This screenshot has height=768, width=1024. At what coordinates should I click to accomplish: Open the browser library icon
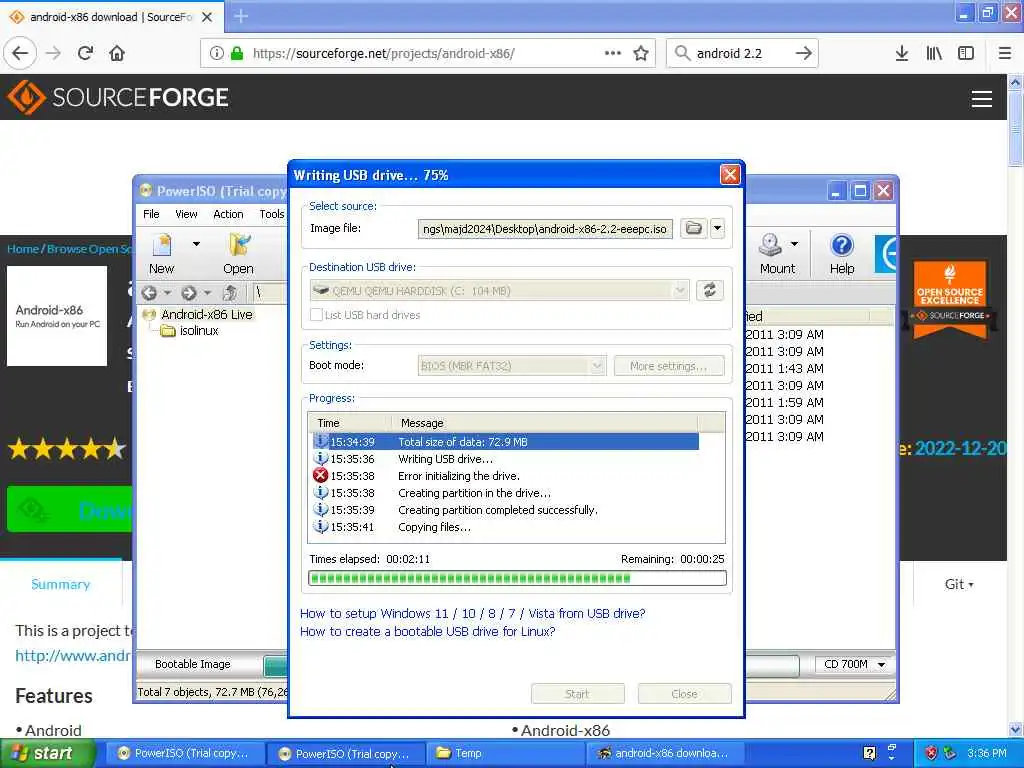point(934,54)
